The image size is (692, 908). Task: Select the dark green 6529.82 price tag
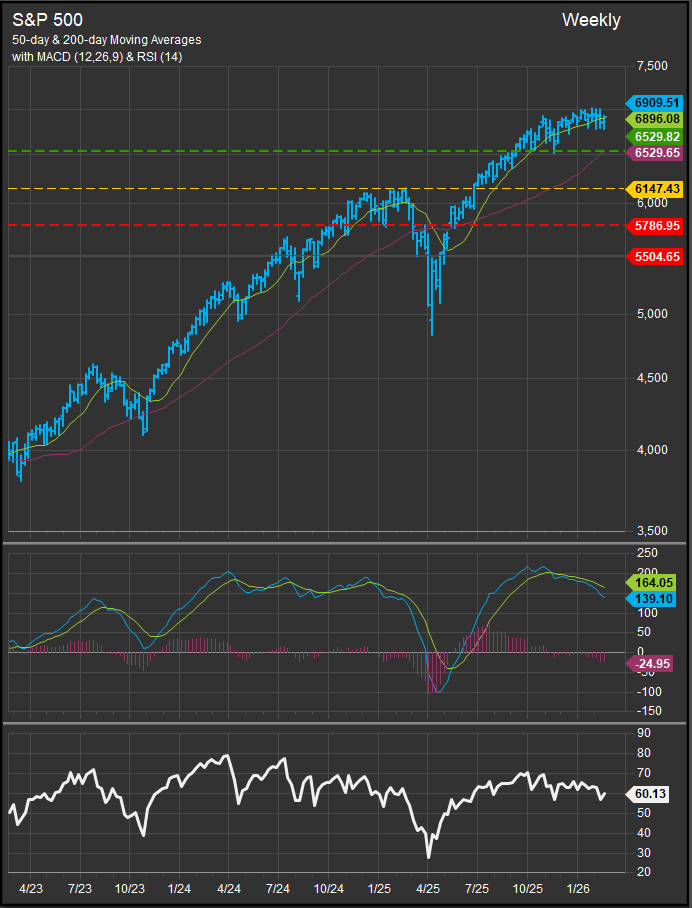pyautogui.click(x=654, y=136)
